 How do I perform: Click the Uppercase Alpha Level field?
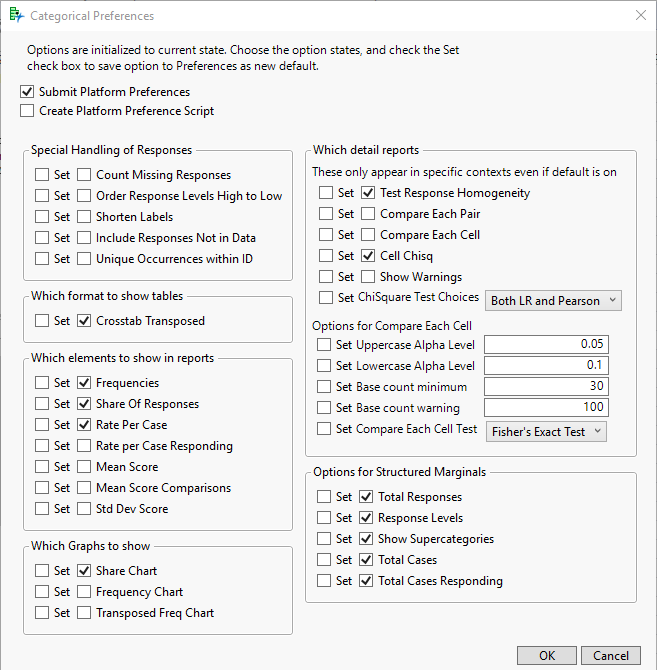tap(546, 344)
